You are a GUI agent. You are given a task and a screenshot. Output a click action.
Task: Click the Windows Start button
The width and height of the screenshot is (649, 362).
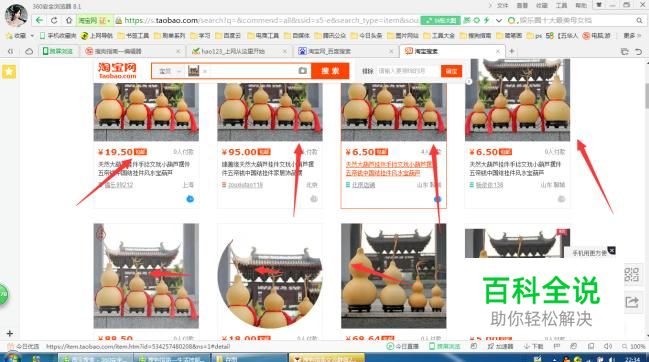[12, 357]
